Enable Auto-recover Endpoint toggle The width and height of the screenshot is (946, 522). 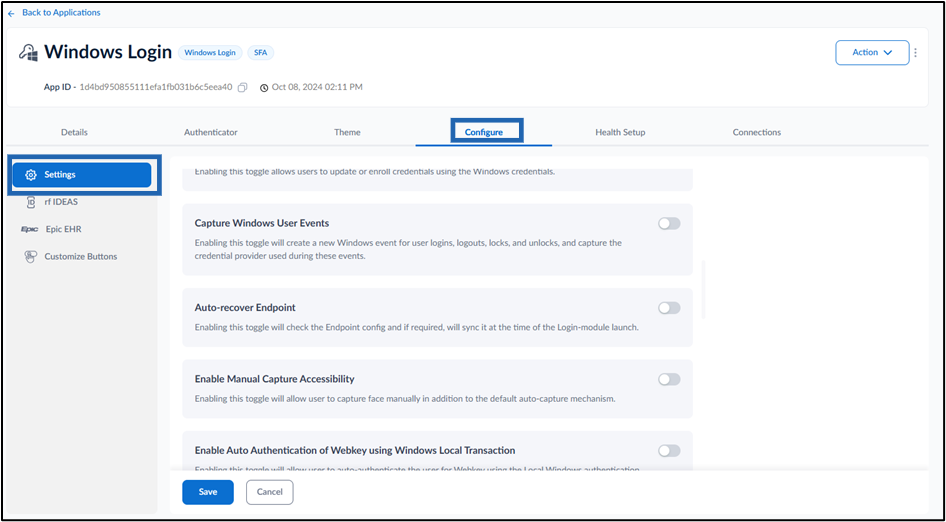[669, 308]
